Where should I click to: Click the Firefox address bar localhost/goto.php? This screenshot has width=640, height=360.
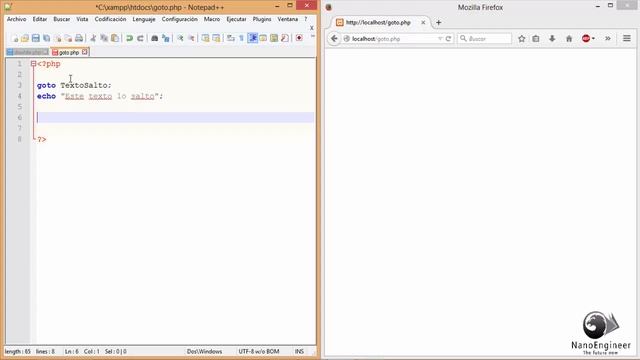pos(392,39)
